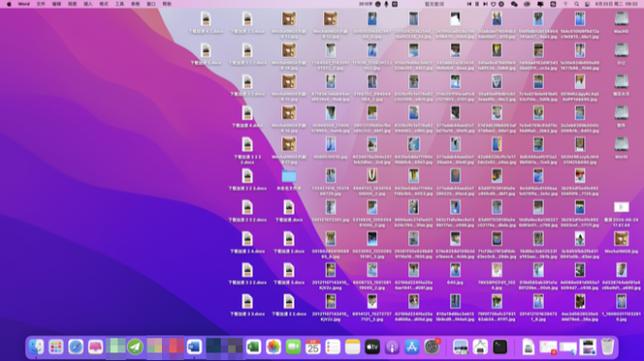Open the 编辑 (Edit) menu
Screen dimensions: 644x361
click(x=56, y=4)
